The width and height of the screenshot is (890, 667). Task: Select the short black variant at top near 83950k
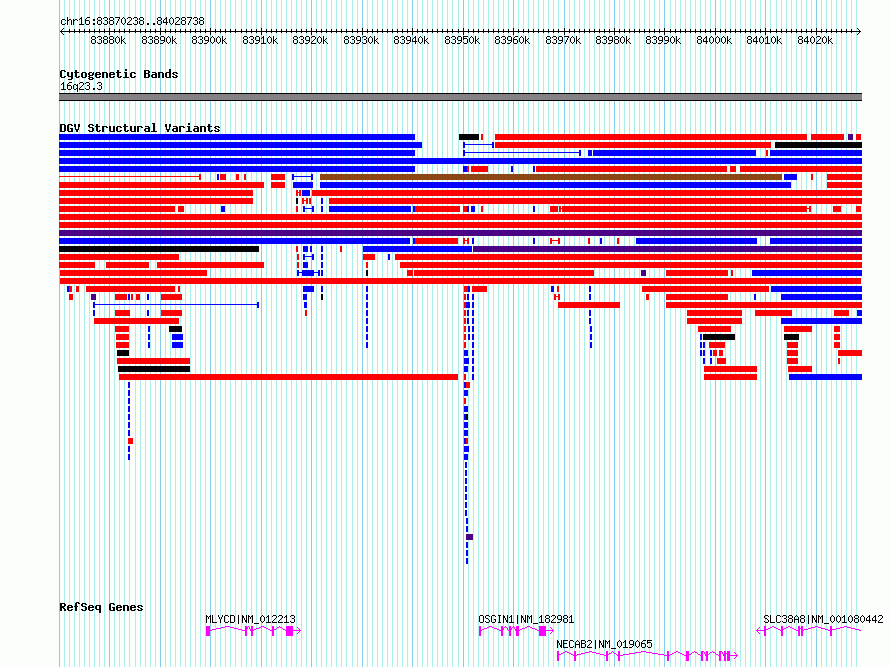[x=469, y=137]
